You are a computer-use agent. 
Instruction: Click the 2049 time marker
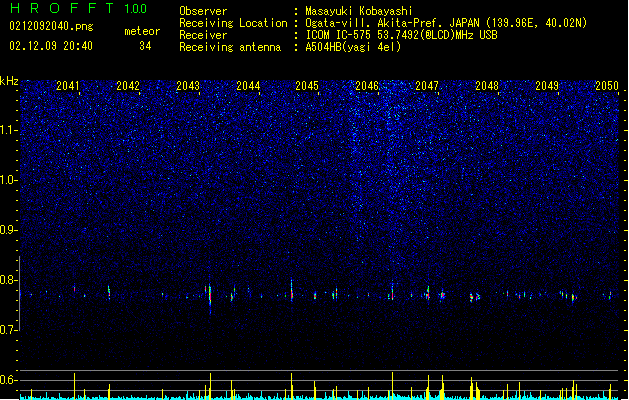pyautogui.click(x=547, y=86)
